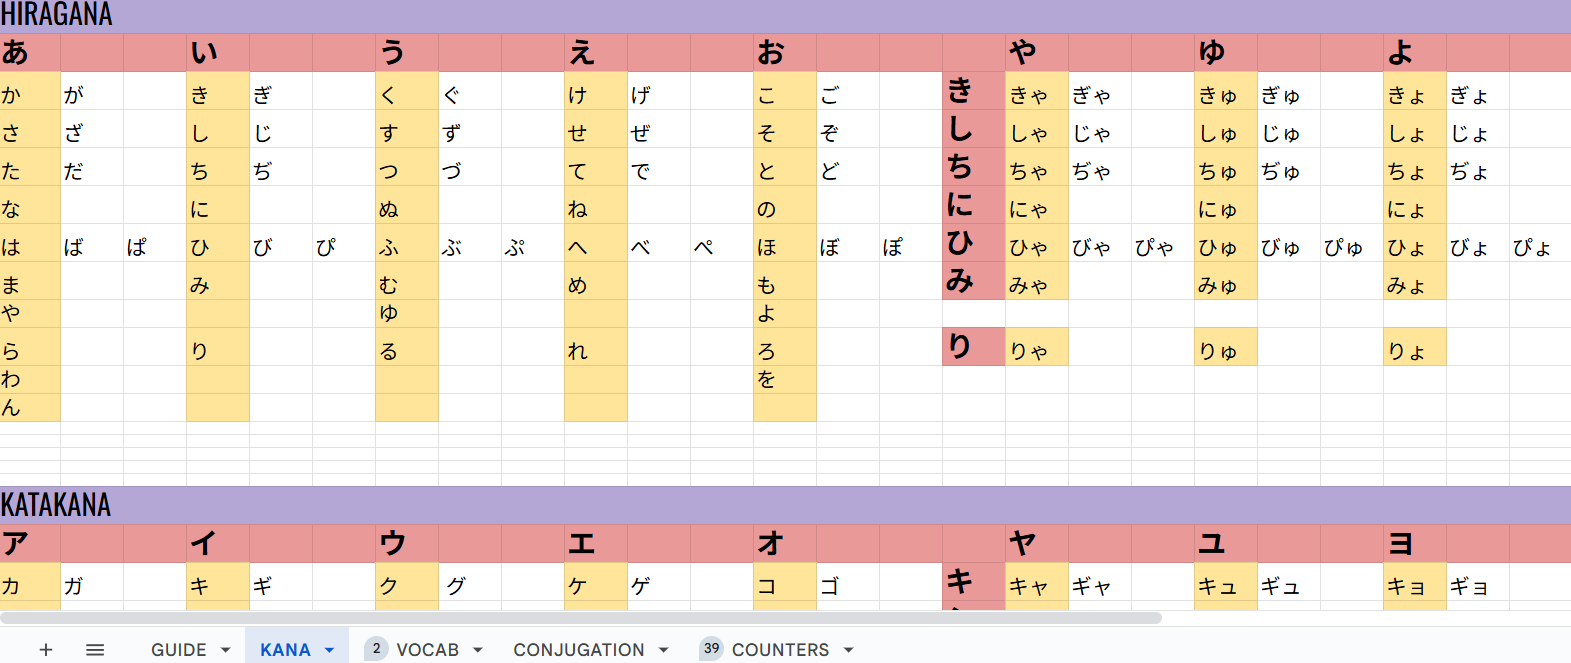Open the all sheets list icon

pos(95,650)
